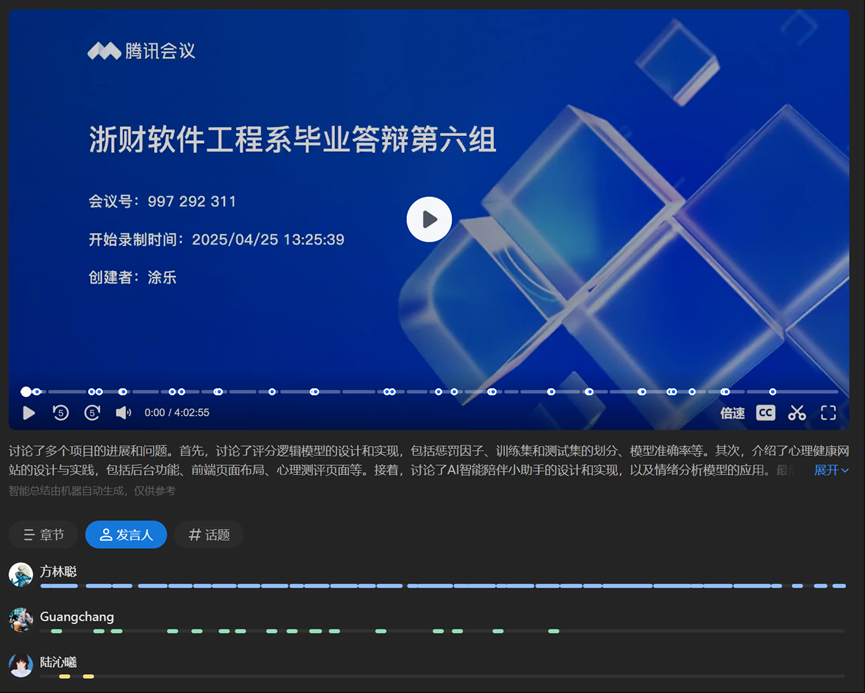Open the 话题 tab
865x693 pixels.
click(209, 535)
